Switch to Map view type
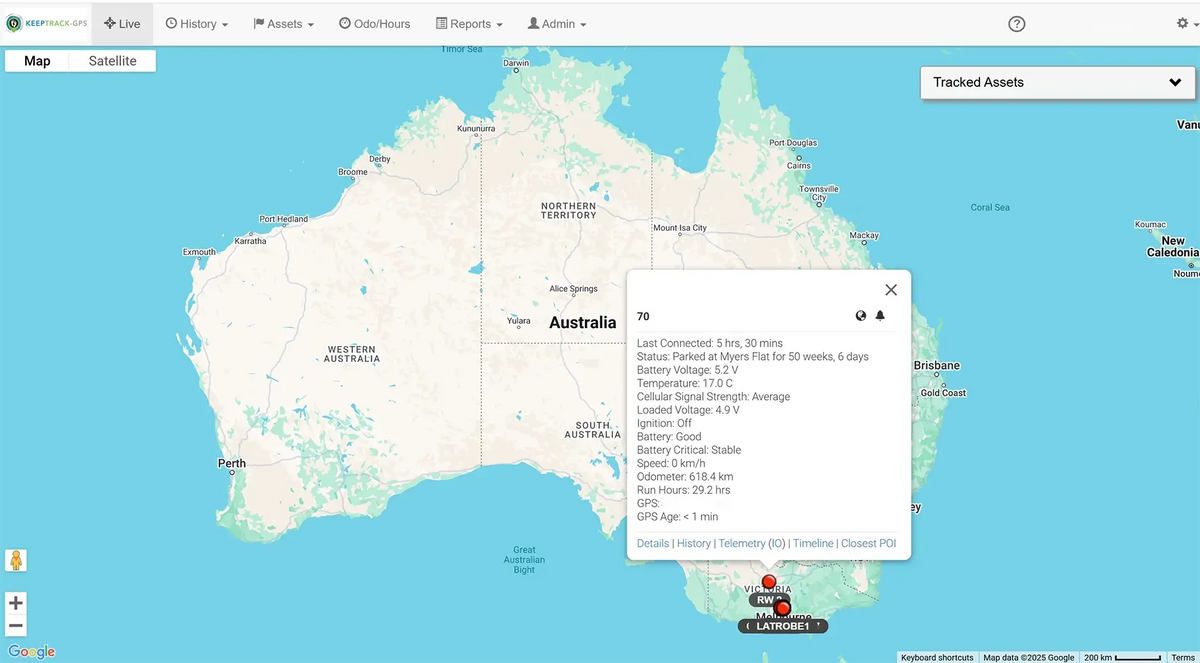 tap(37, 61)
